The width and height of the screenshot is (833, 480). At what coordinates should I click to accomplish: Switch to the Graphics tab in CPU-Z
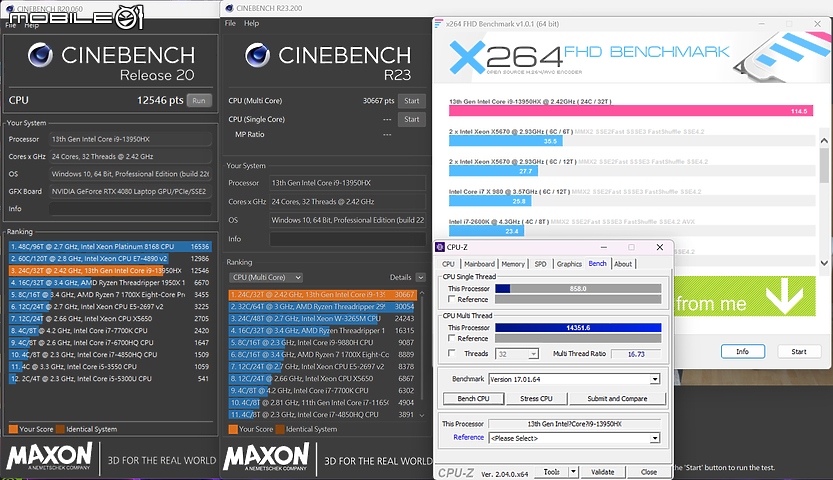[x=569, y=264]
